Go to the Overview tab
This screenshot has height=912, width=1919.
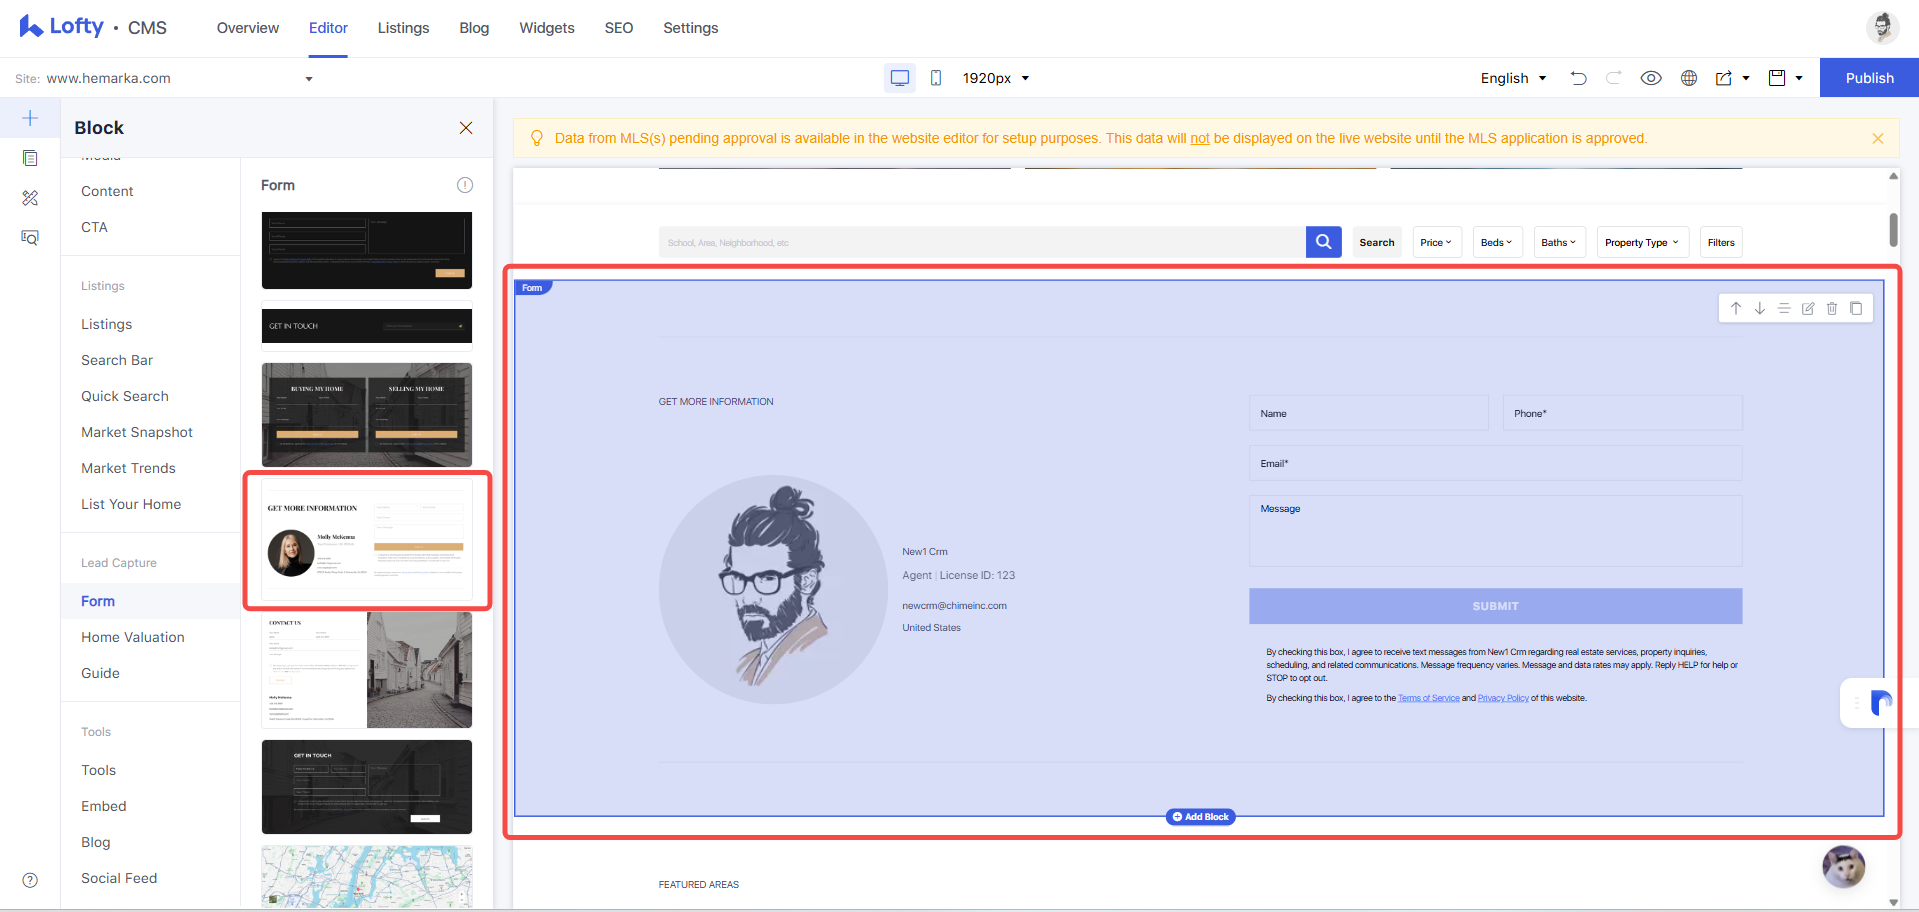click(248, 28)
